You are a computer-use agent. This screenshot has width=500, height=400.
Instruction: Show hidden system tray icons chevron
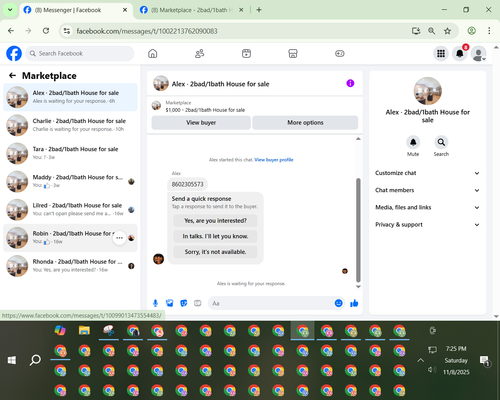pos(420,360)
